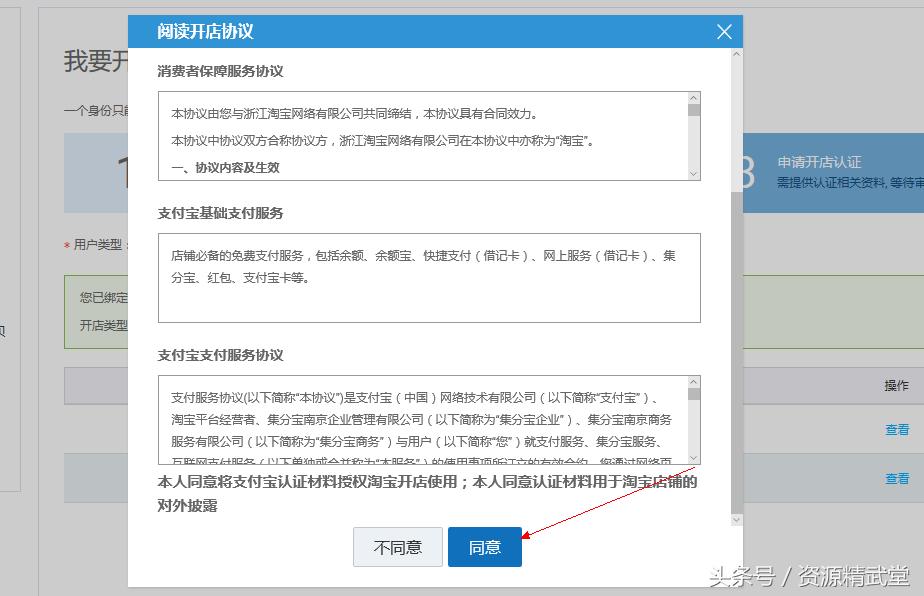Image resolution: width=924 pixels, height=596 pixels.
Task: Click the 不同意 disagree button
Action: [x=397, y=547]
